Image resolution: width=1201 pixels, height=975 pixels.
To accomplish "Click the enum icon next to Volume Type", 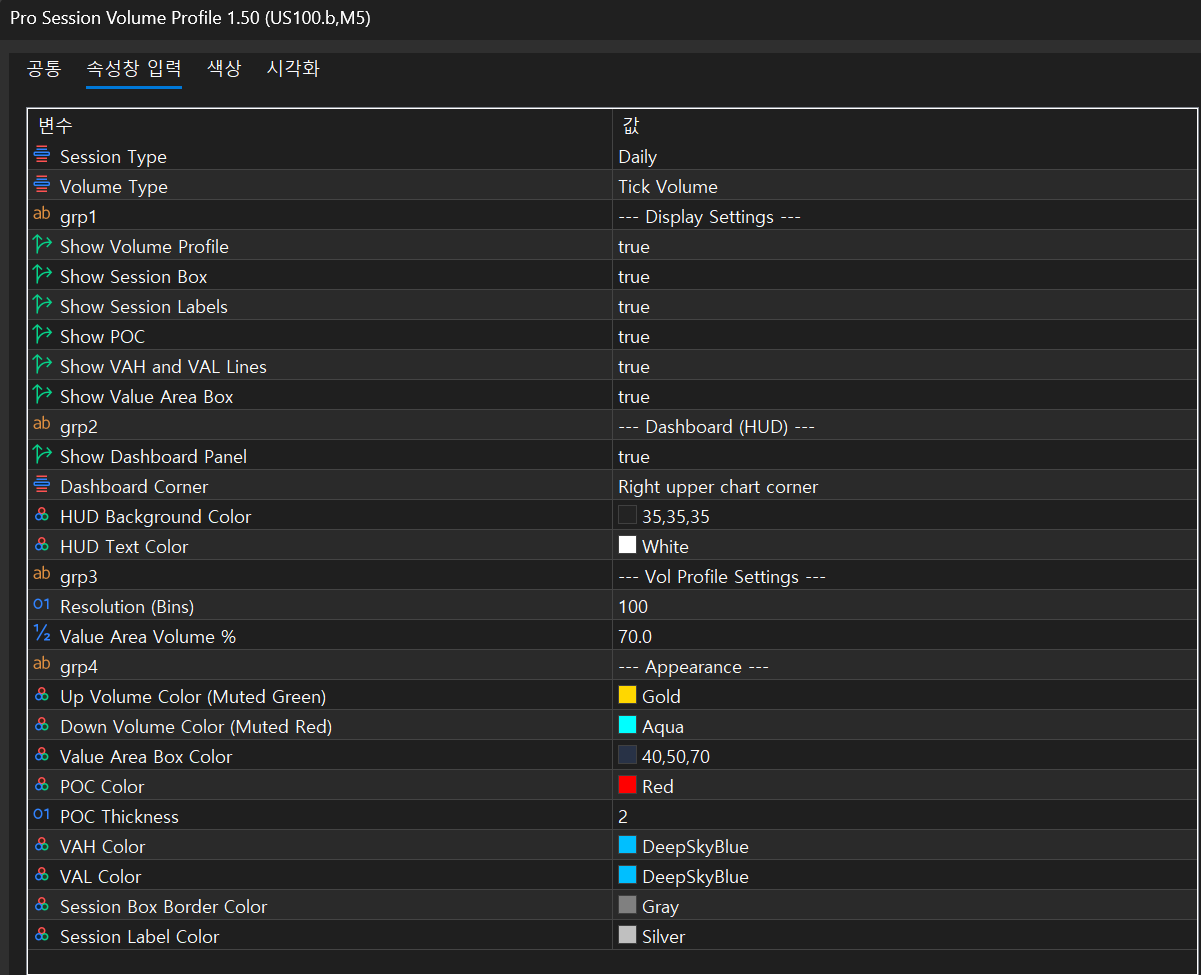I will pos(42,185).
